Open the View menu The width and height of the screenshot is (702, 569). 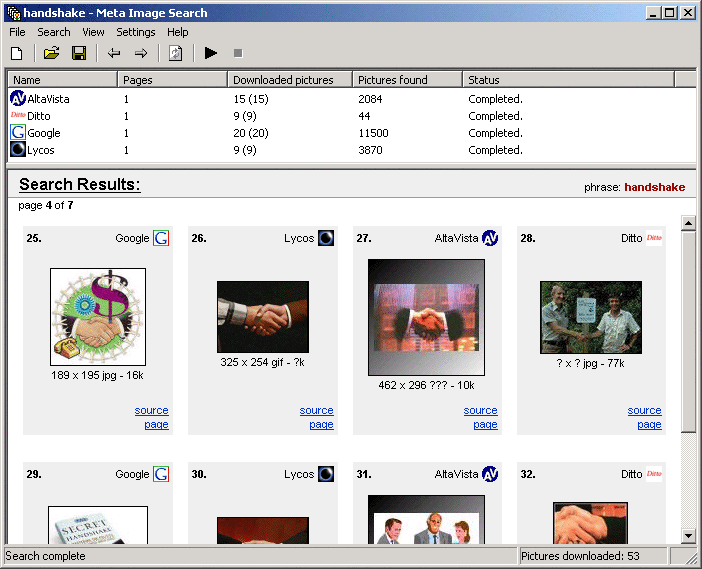[93, 32]
